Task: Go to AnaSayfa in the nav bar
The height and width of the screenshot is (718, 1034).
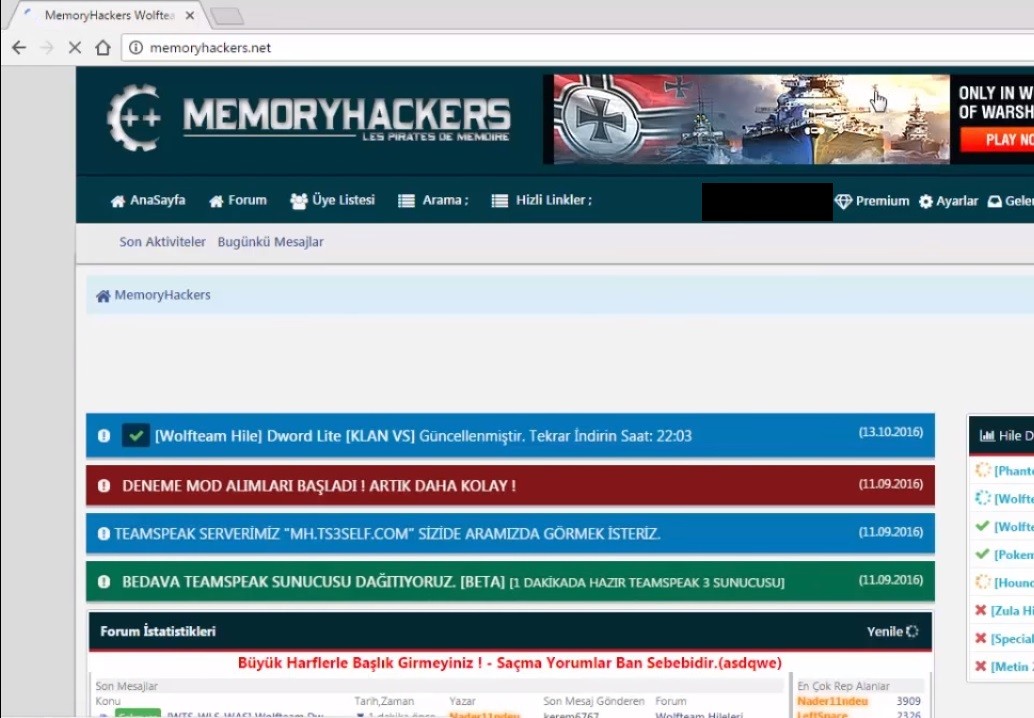Action: click(148, 200)
